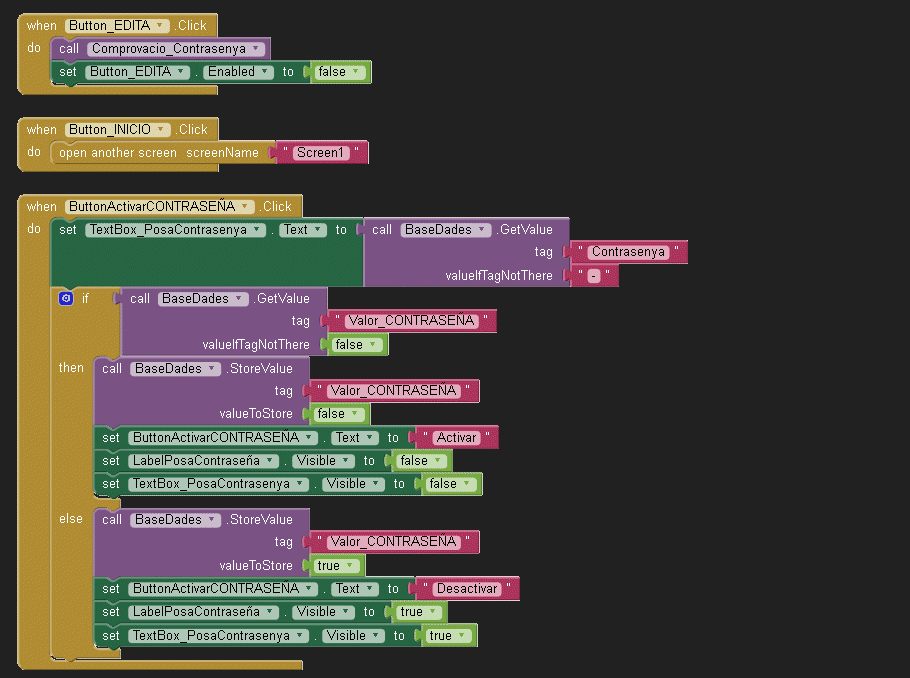Click the "-" valueIfTagNotThere text string

[593, 276]
